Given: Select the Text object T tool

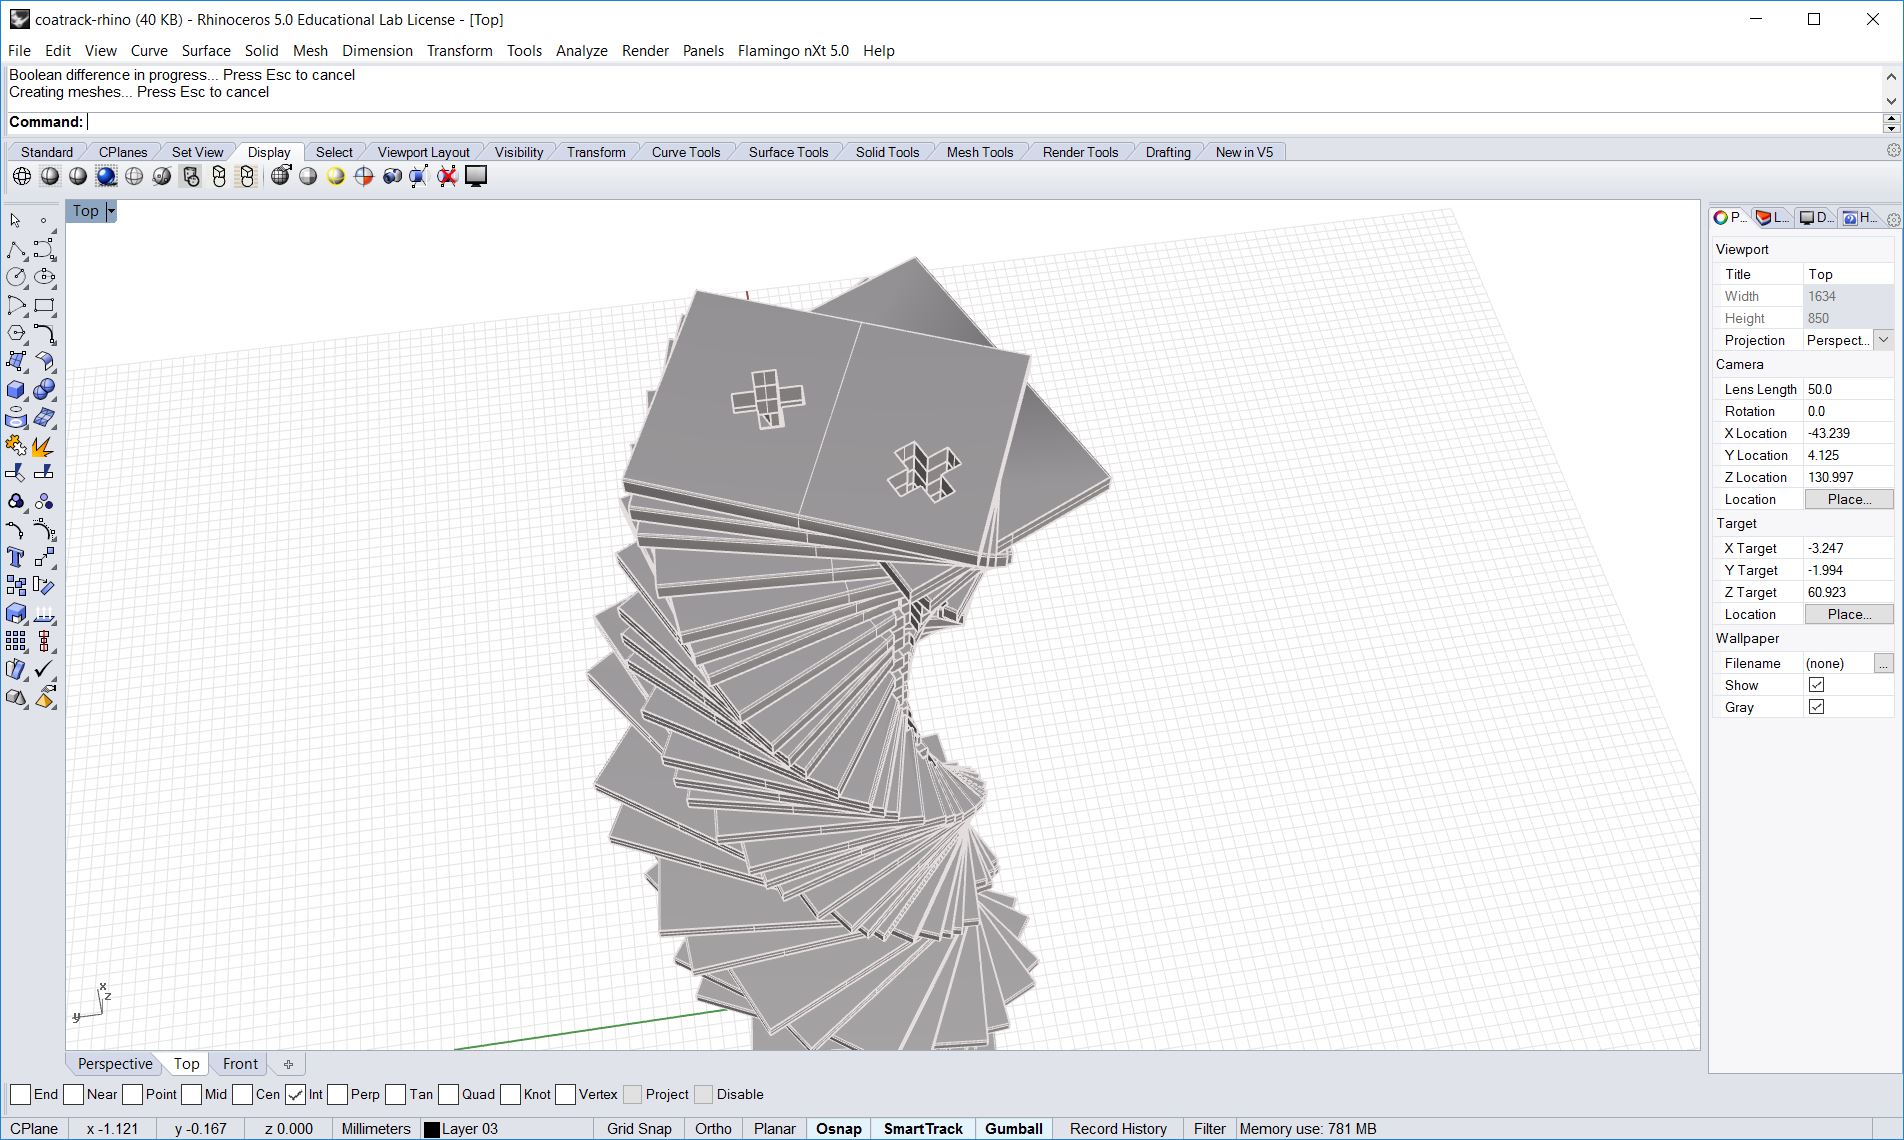Looking at the screenshot, I should pos(16,557).
